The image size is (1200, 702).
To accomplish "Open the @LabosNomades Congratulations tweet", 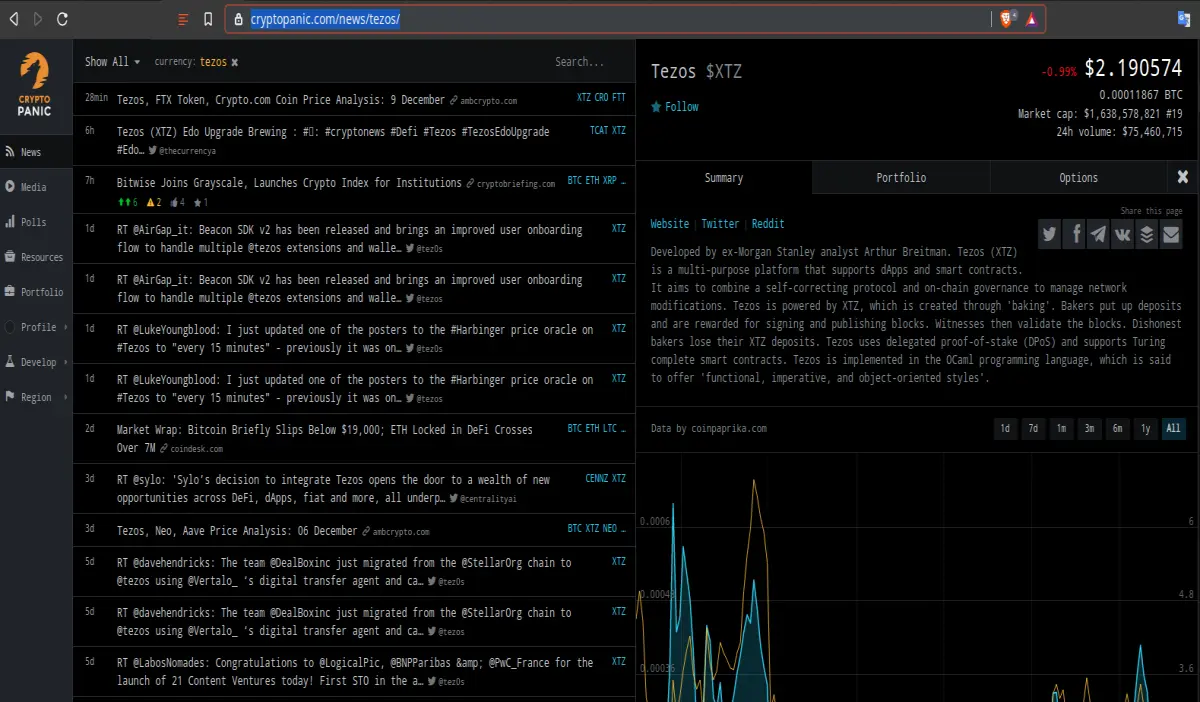I will tap(355, 671).
